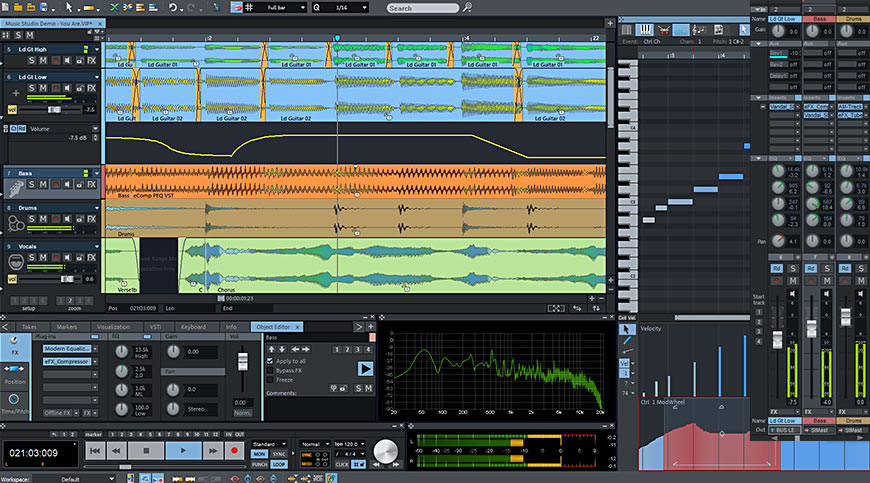The width and height of the screenshot is (870, 483).
Task: Toggle the SYNC button in transport
Action: 279,454
